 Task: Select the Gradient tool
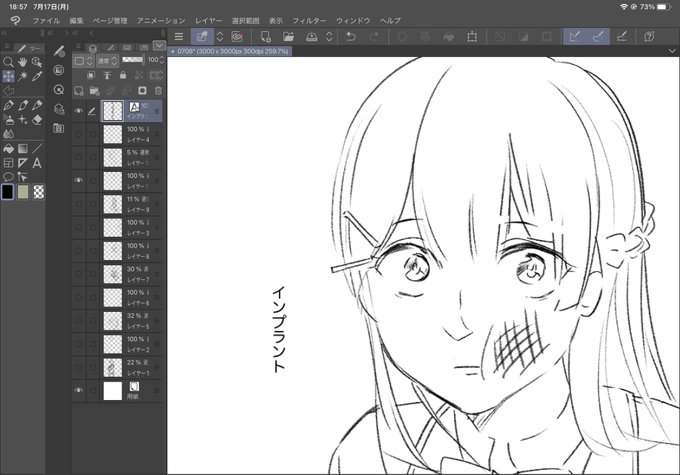pos(23,149)
